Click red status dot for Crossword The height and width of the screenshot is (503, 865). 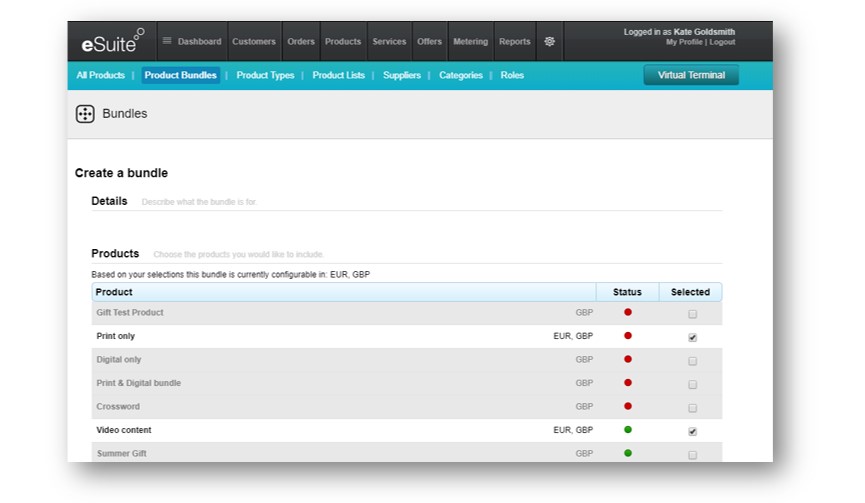coord(628,406)
